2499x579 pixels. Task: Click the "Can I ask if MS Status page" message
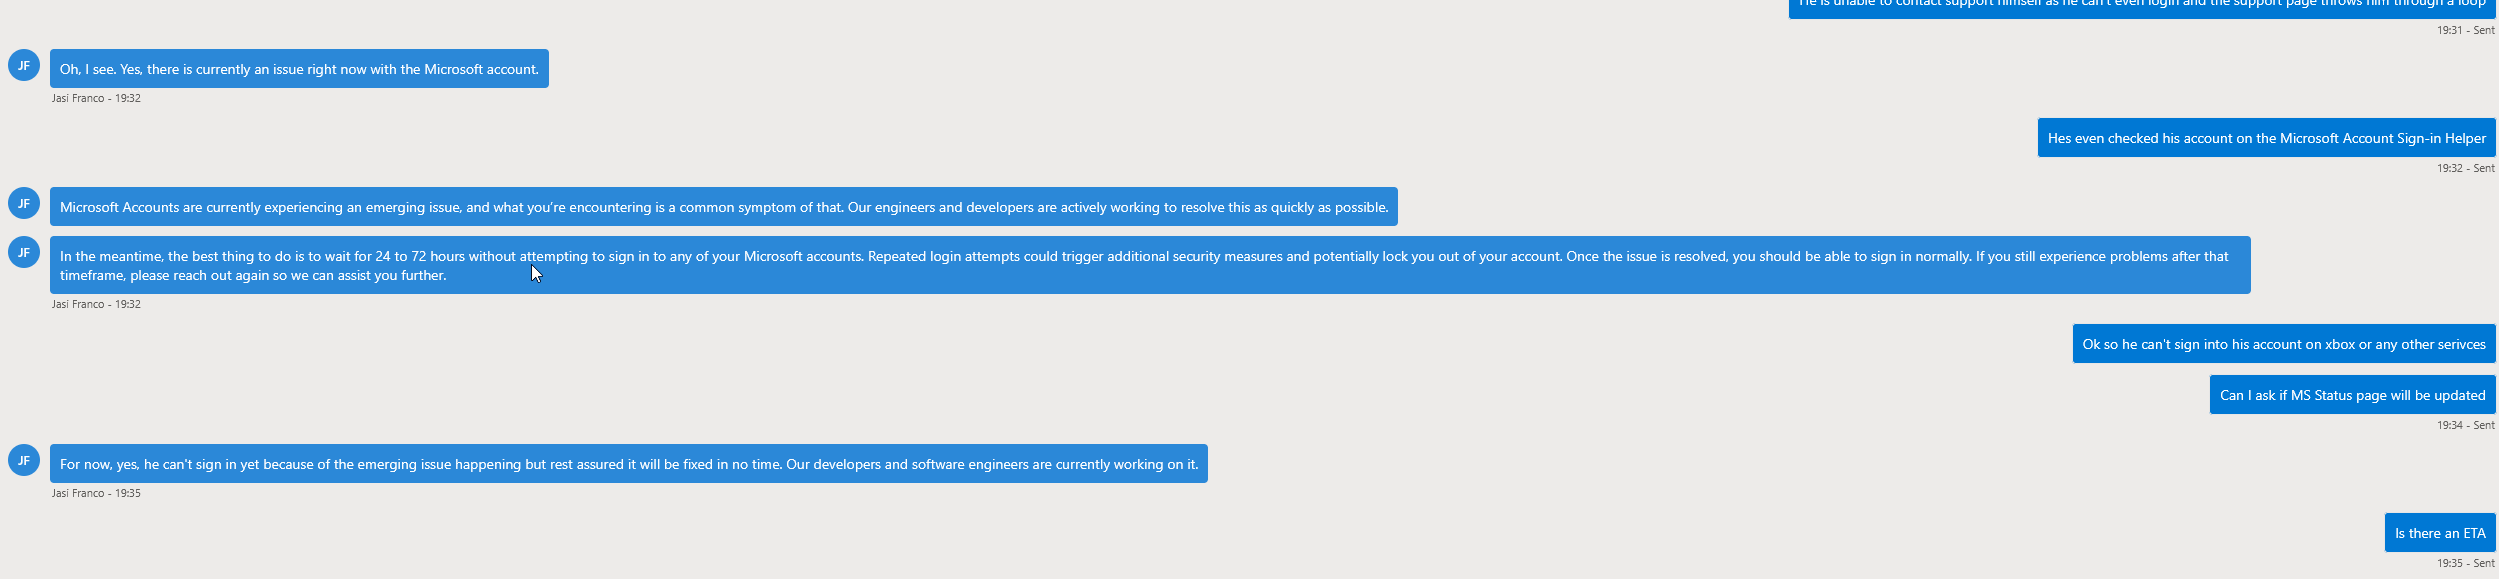click(x=2352, y=396)
